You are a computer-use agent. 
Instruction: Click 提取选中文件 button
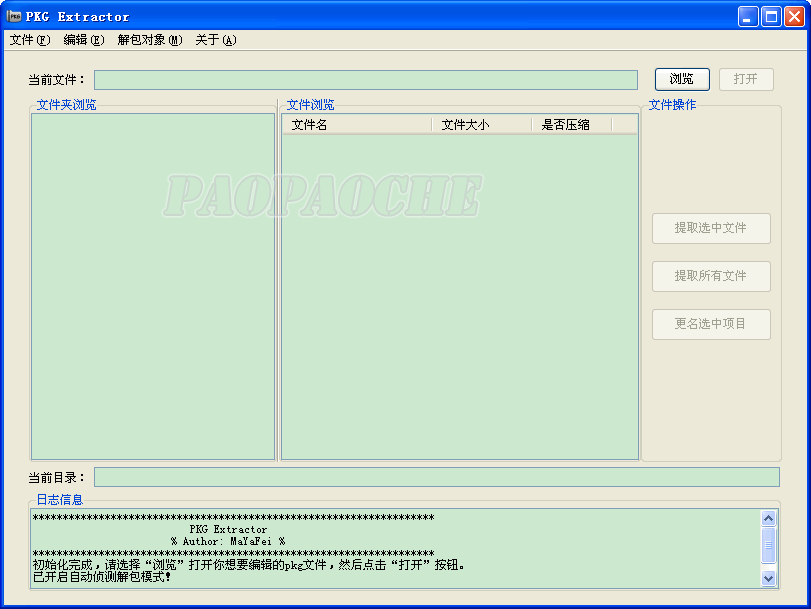[711, 228]
